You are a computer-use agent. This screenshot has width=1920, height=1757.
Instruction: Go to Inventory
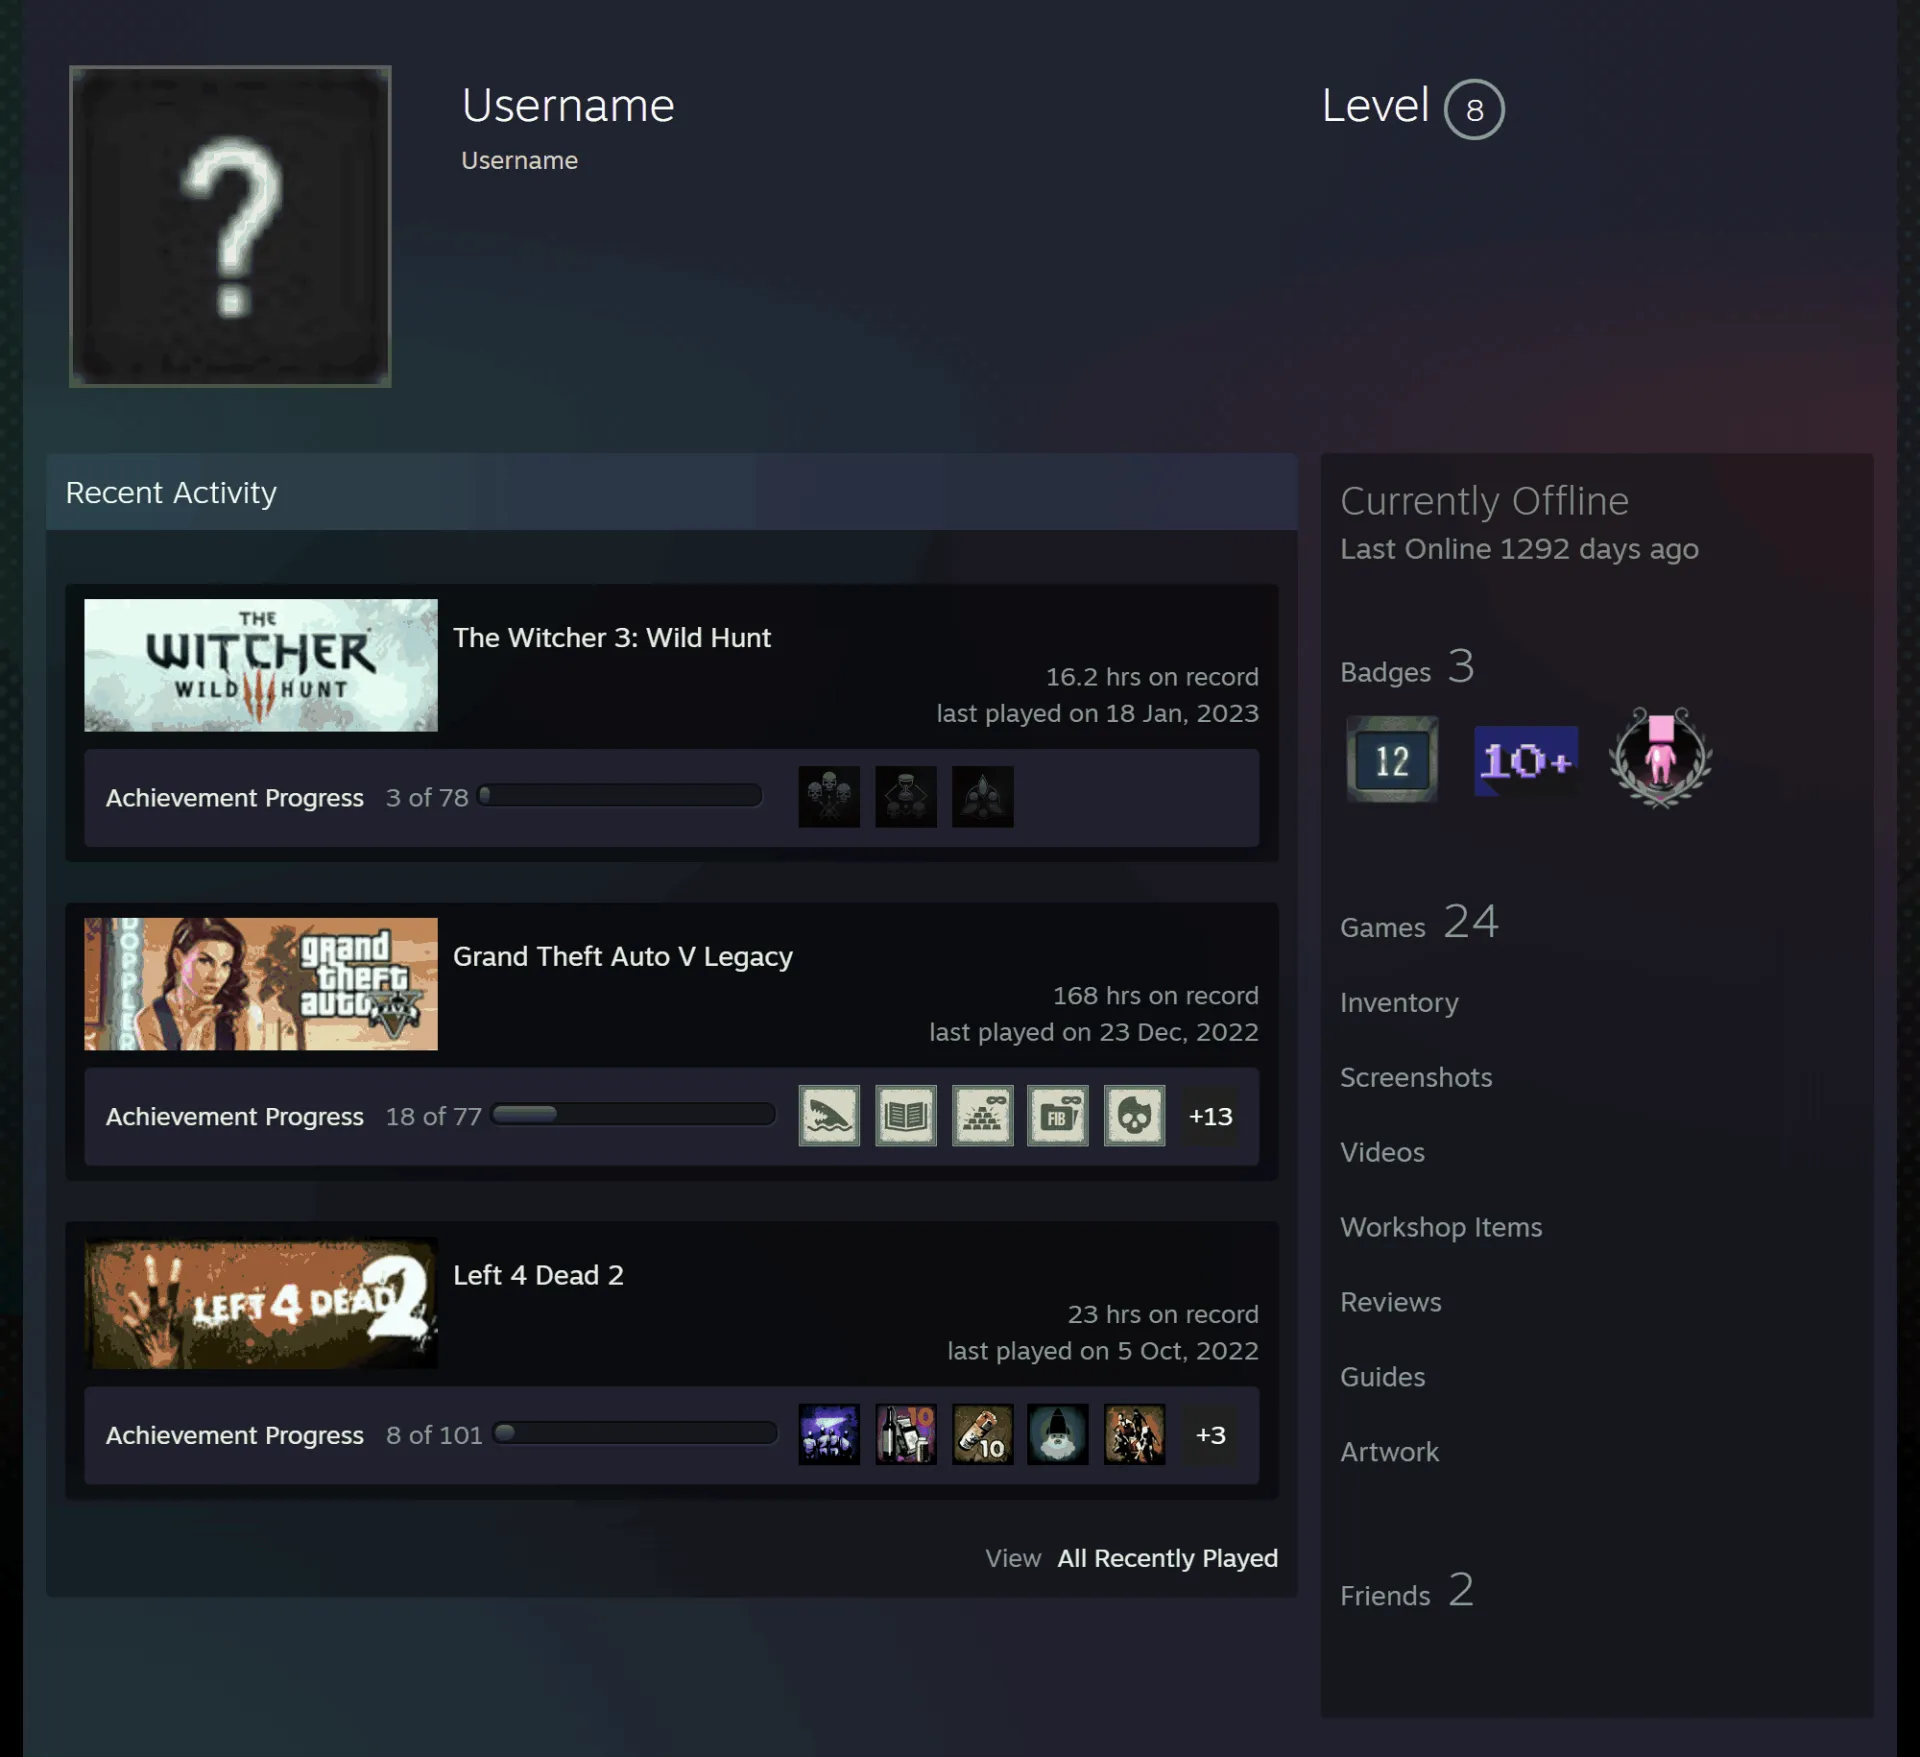[1399, 1002]
